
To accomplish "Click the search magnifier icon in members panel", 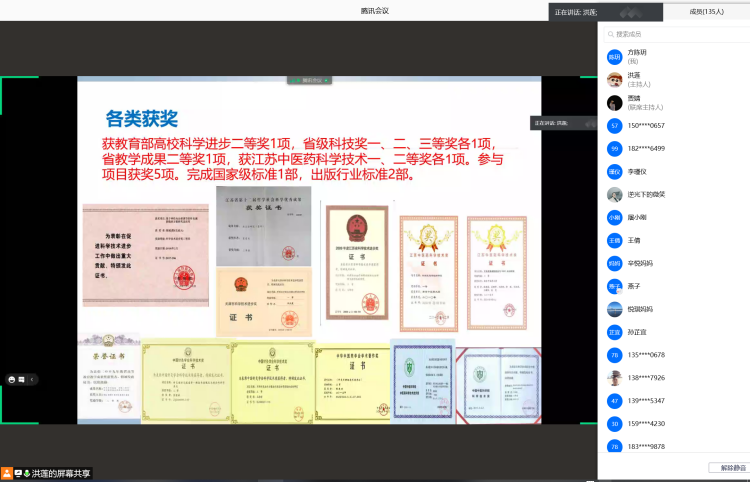I will coord(611,34).
